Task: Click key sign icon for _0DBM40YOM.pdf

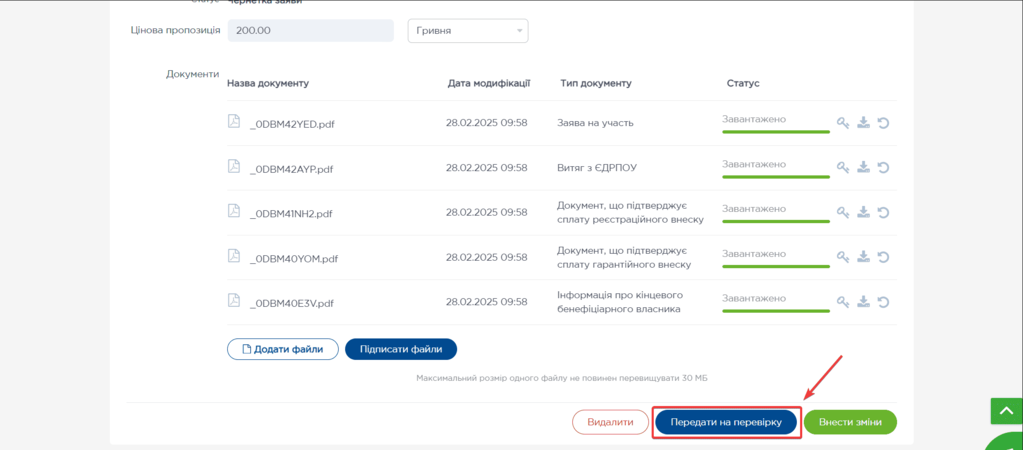Action: [843, 257]
